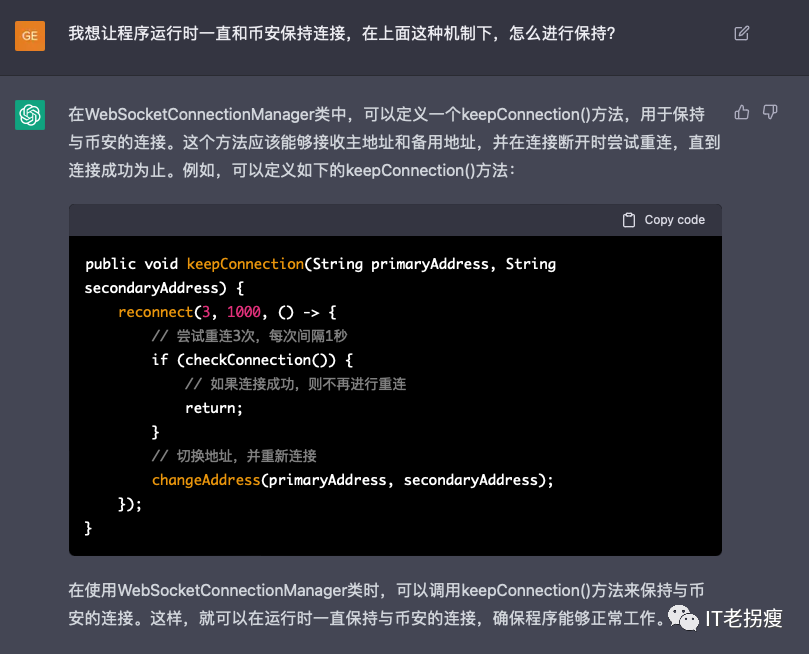Click the orange GE user avatar
The image size is (809, 654).
point(30,36)
